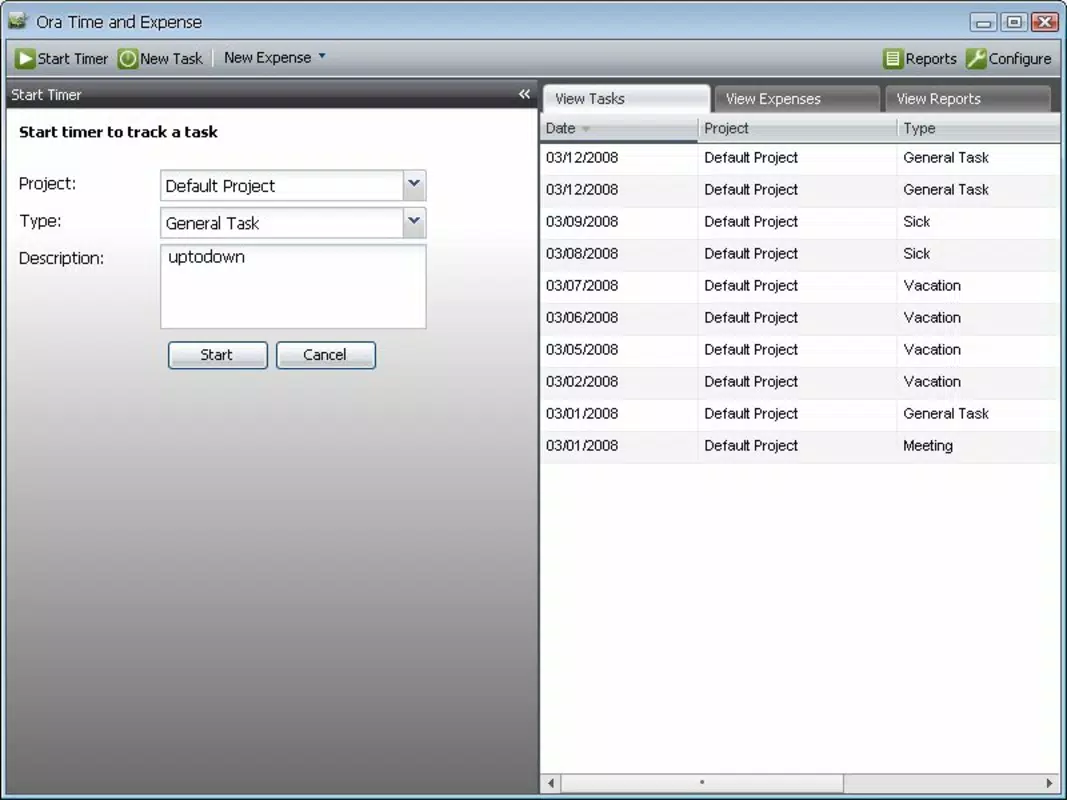Click the Start Timer toolbar label
Screen dimensions: 1067x800
click(x=73, y=59)
